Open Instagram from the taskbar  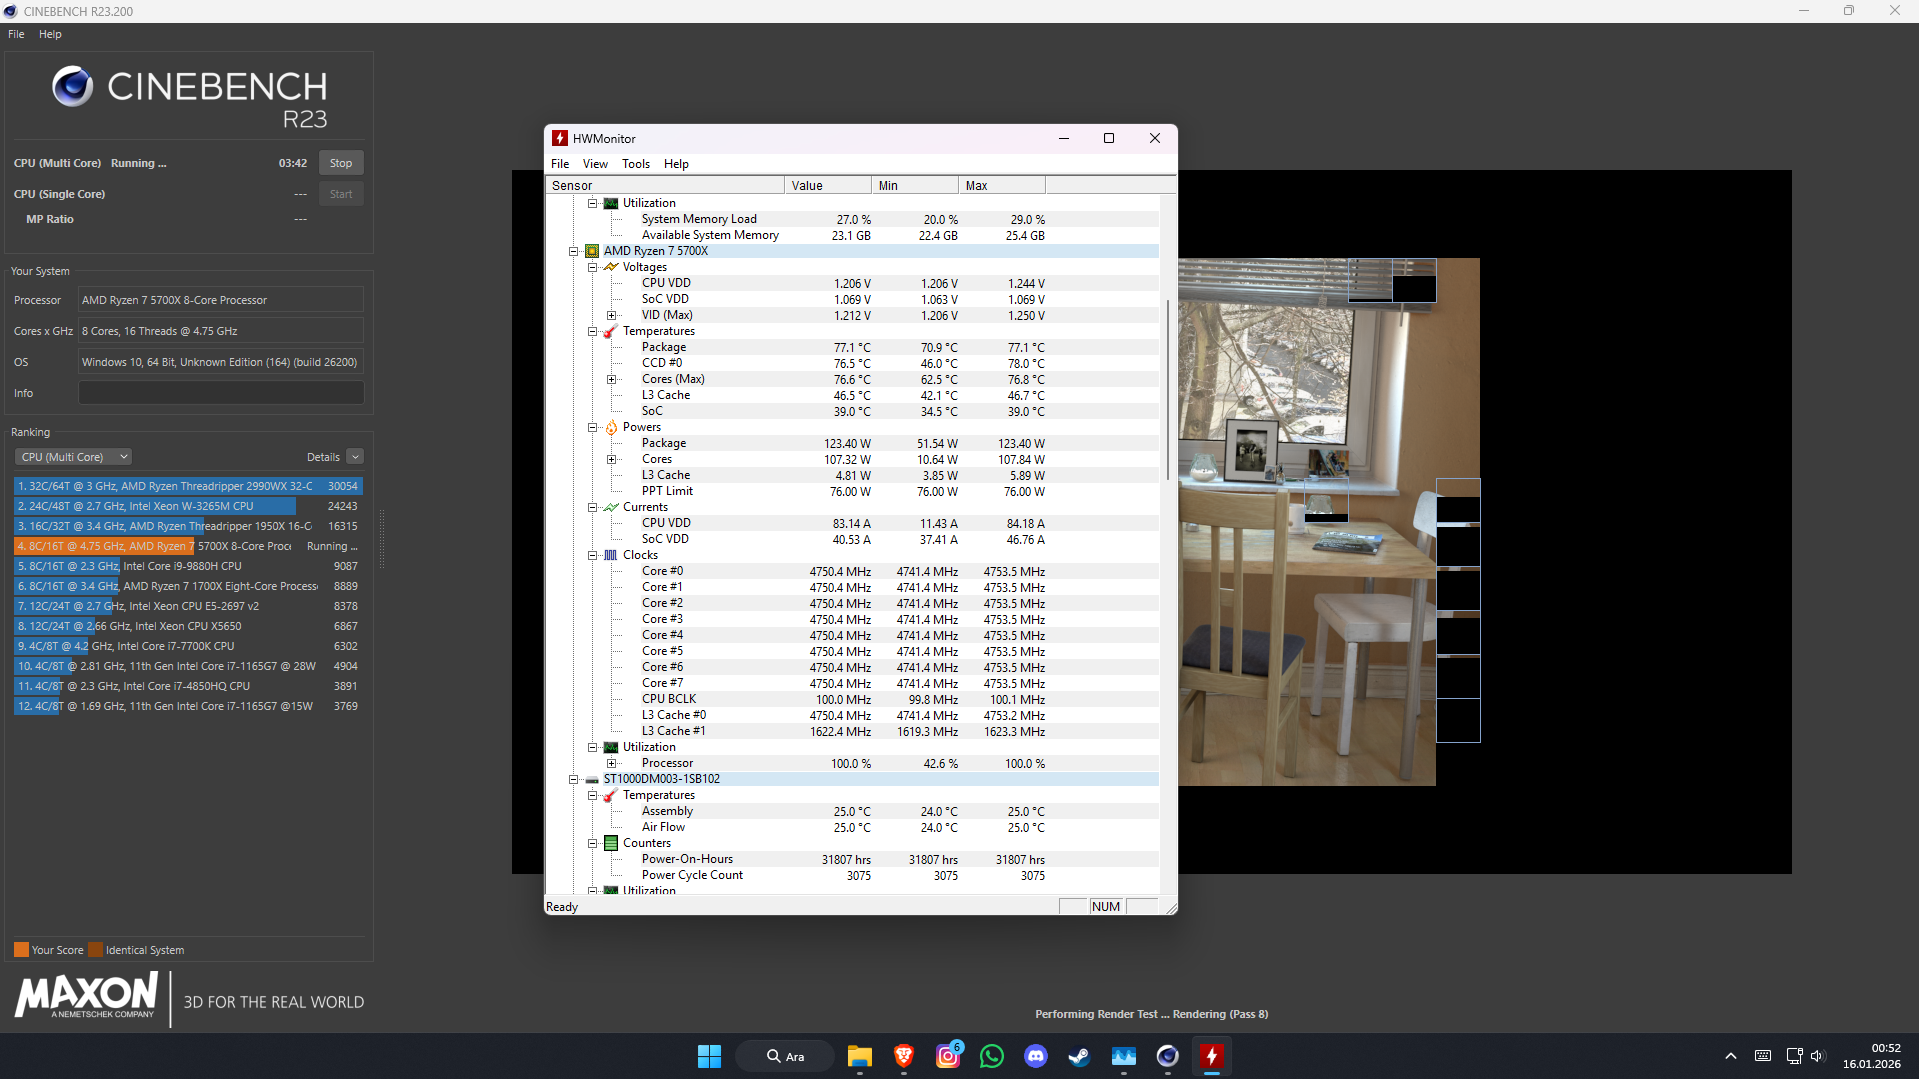pos(948,1056)
